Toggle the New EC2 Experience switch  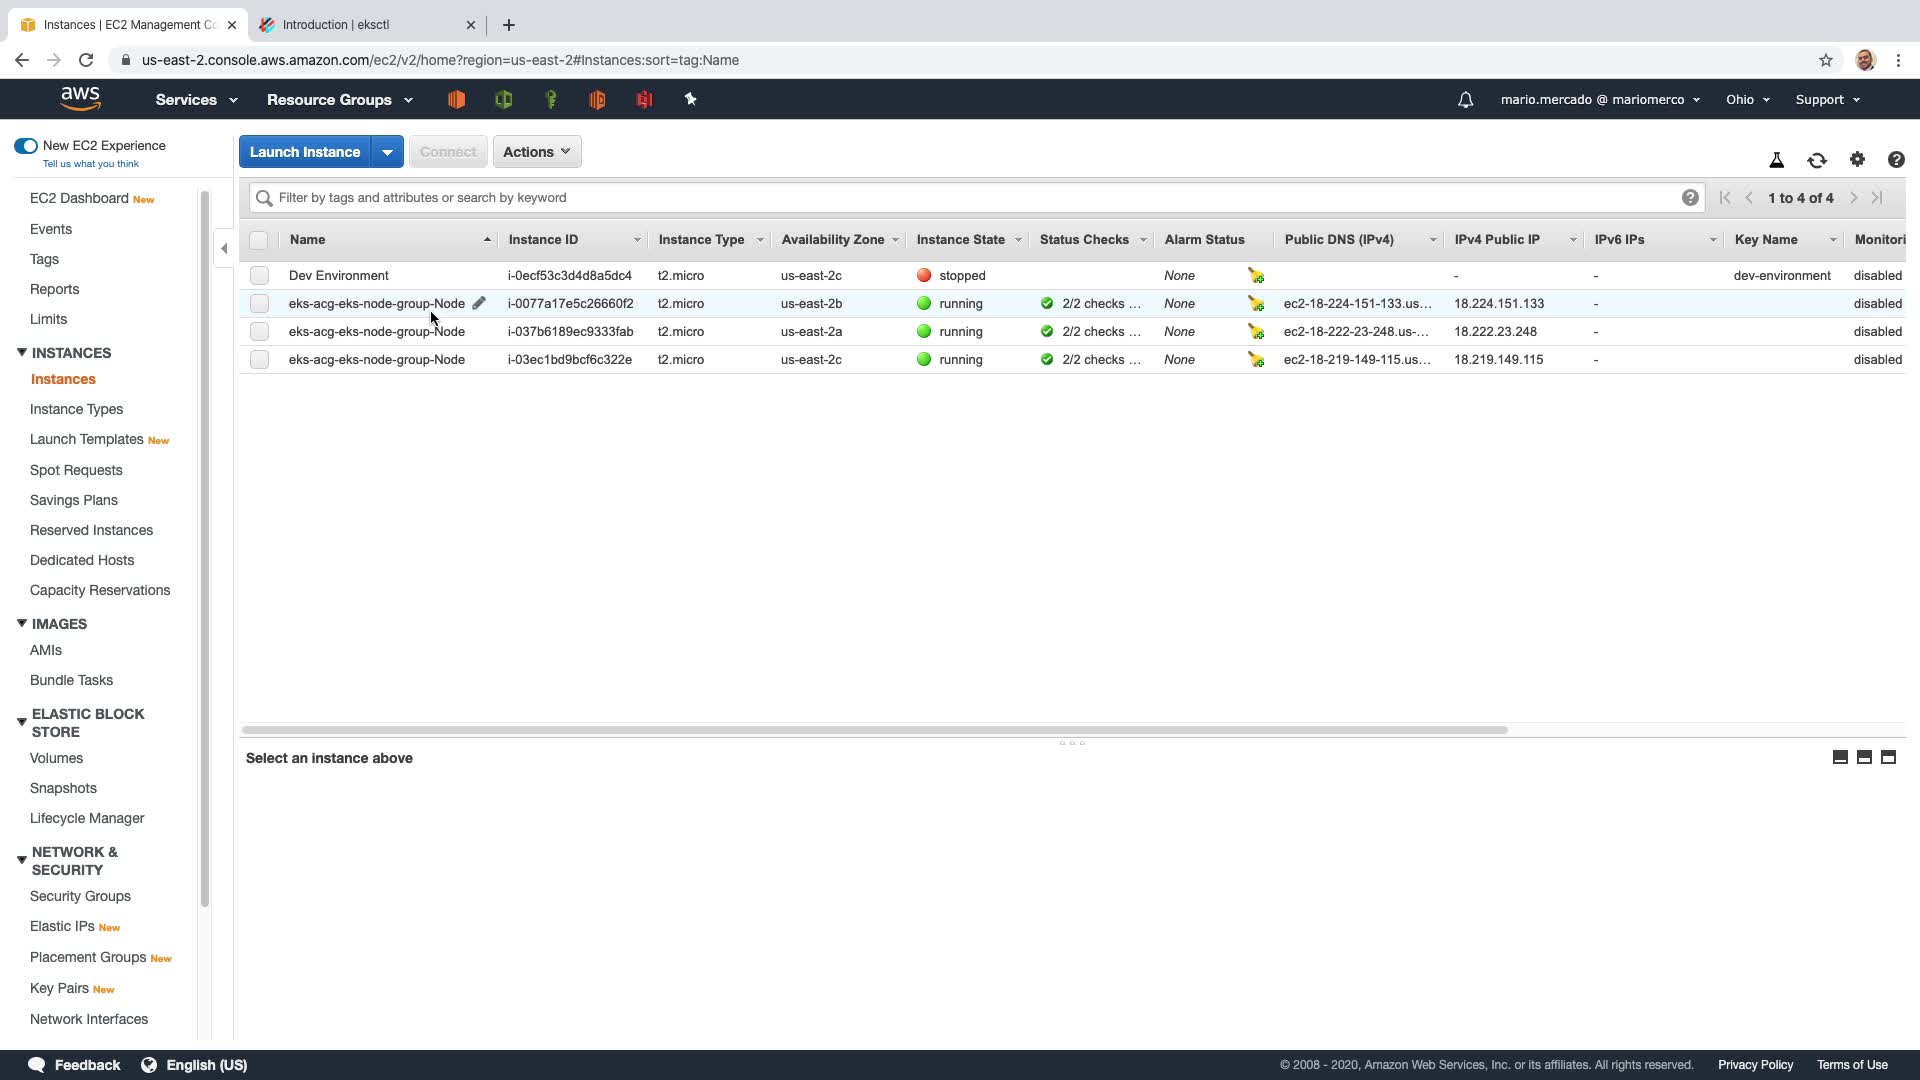(26, 146)
